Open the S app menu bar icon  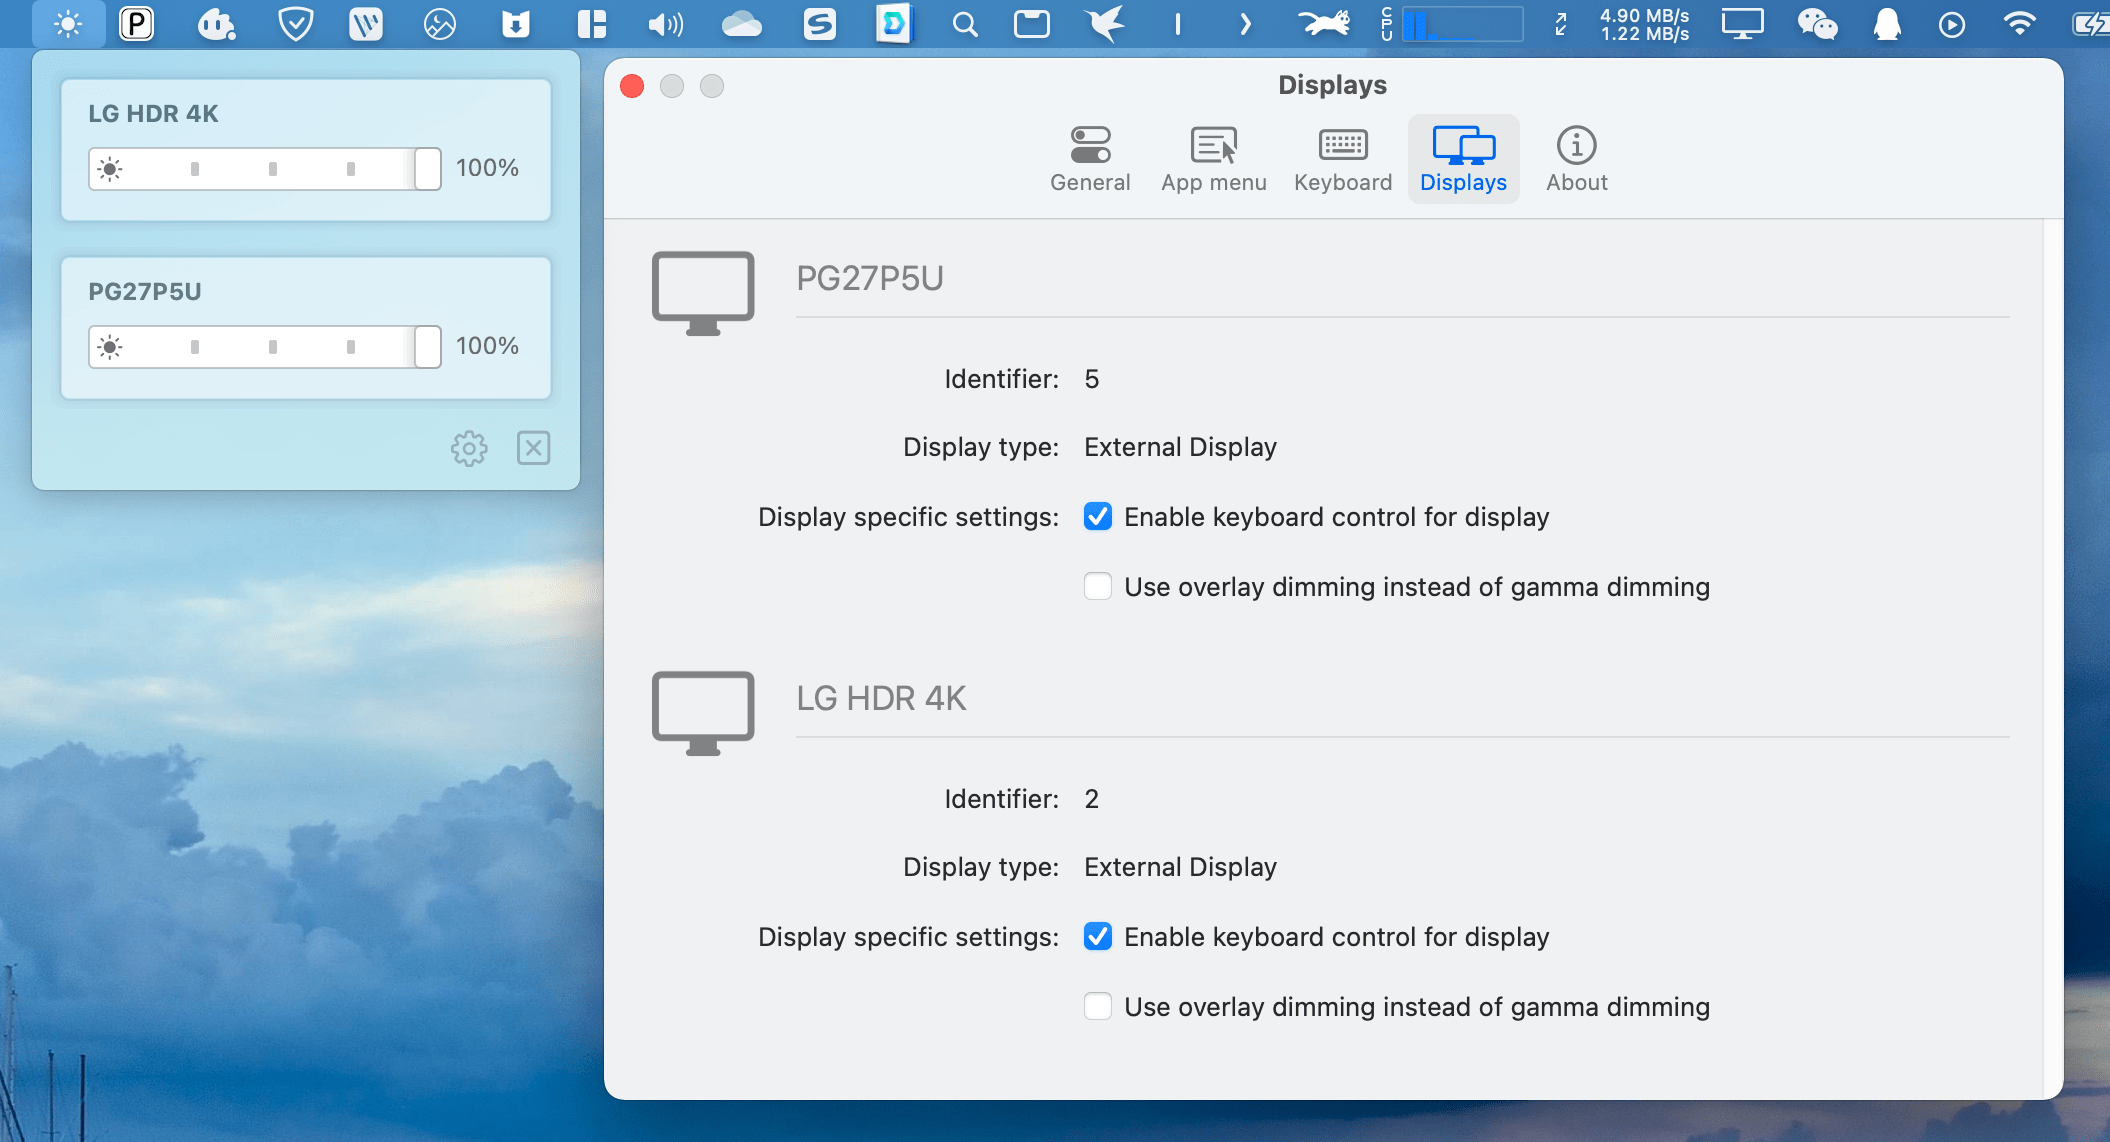pyautogui.click(x=819, y=24)
